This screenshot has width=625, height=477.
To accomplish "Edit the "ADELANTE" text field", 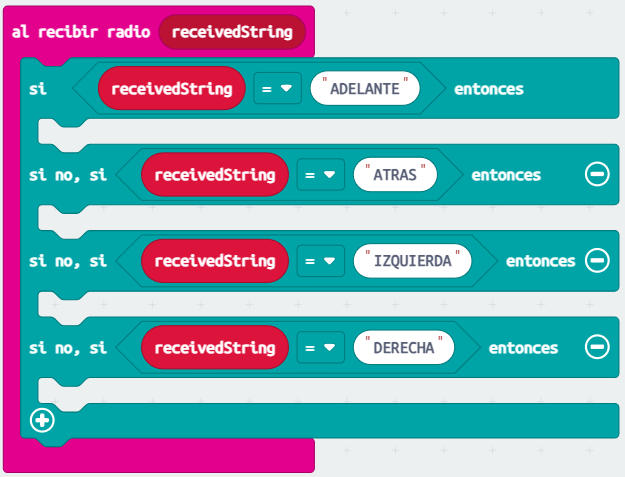I will tap(364, 89).
